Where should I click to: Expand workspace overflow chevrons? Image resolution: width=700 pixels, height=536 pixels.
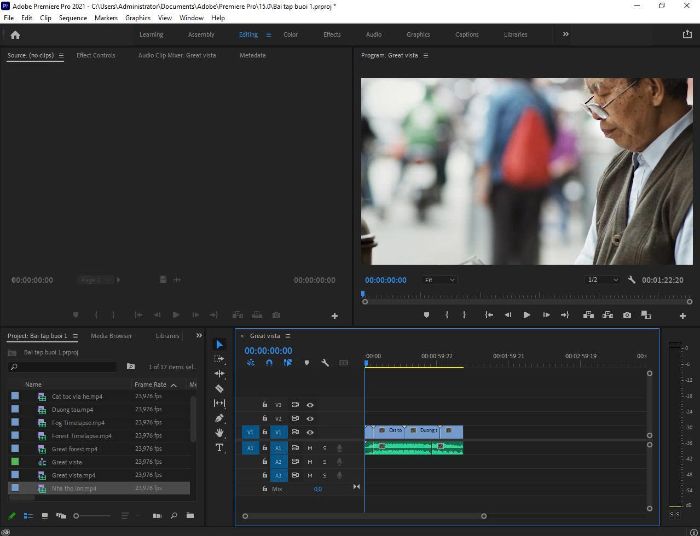point(566,34)
